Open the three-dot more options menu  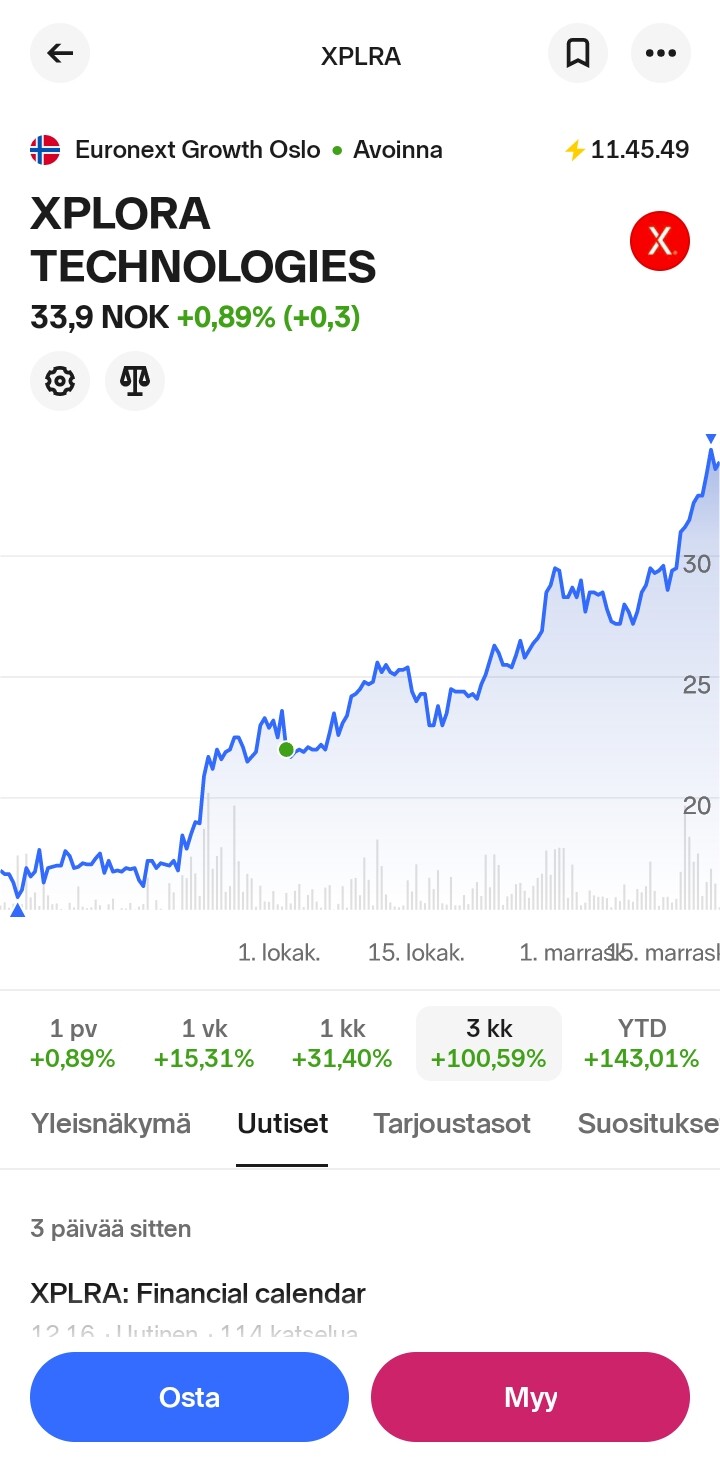tap(661, 53)
